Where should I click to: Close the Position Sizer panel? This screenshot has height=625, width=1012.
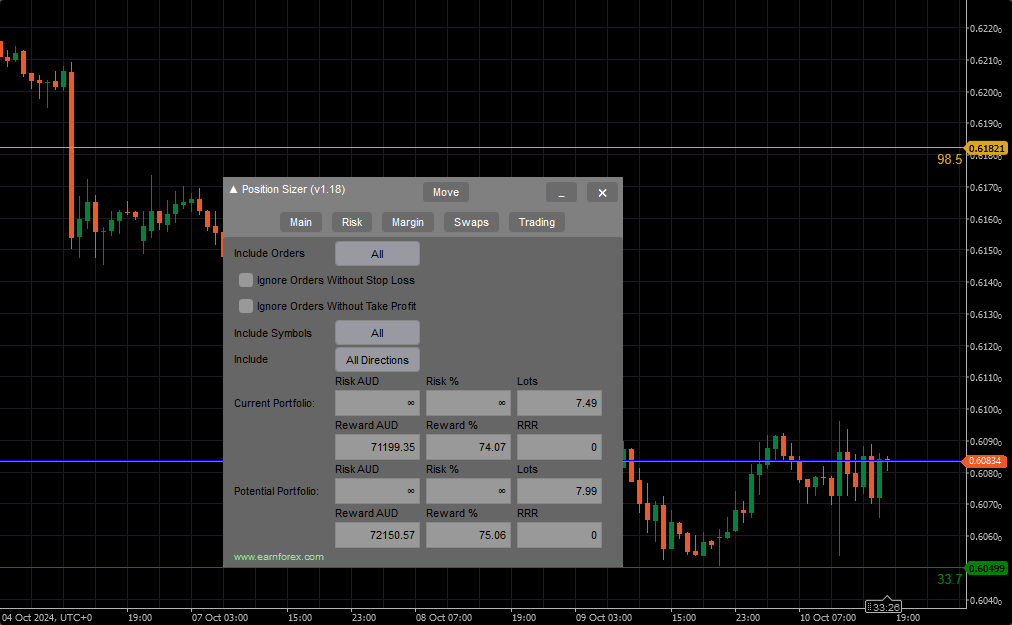point(602,193)
